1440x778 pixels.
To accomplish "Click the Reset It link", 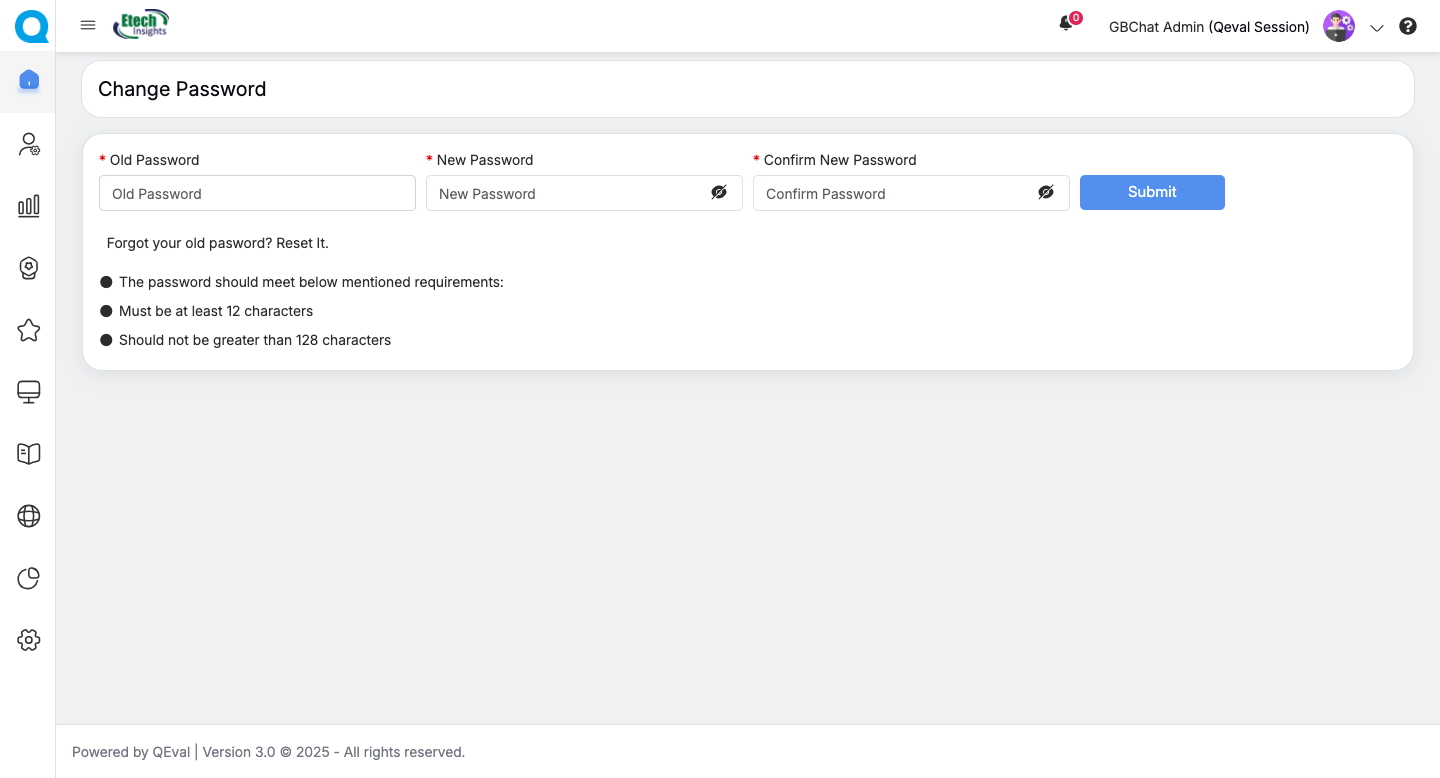I will pos(302,243).
